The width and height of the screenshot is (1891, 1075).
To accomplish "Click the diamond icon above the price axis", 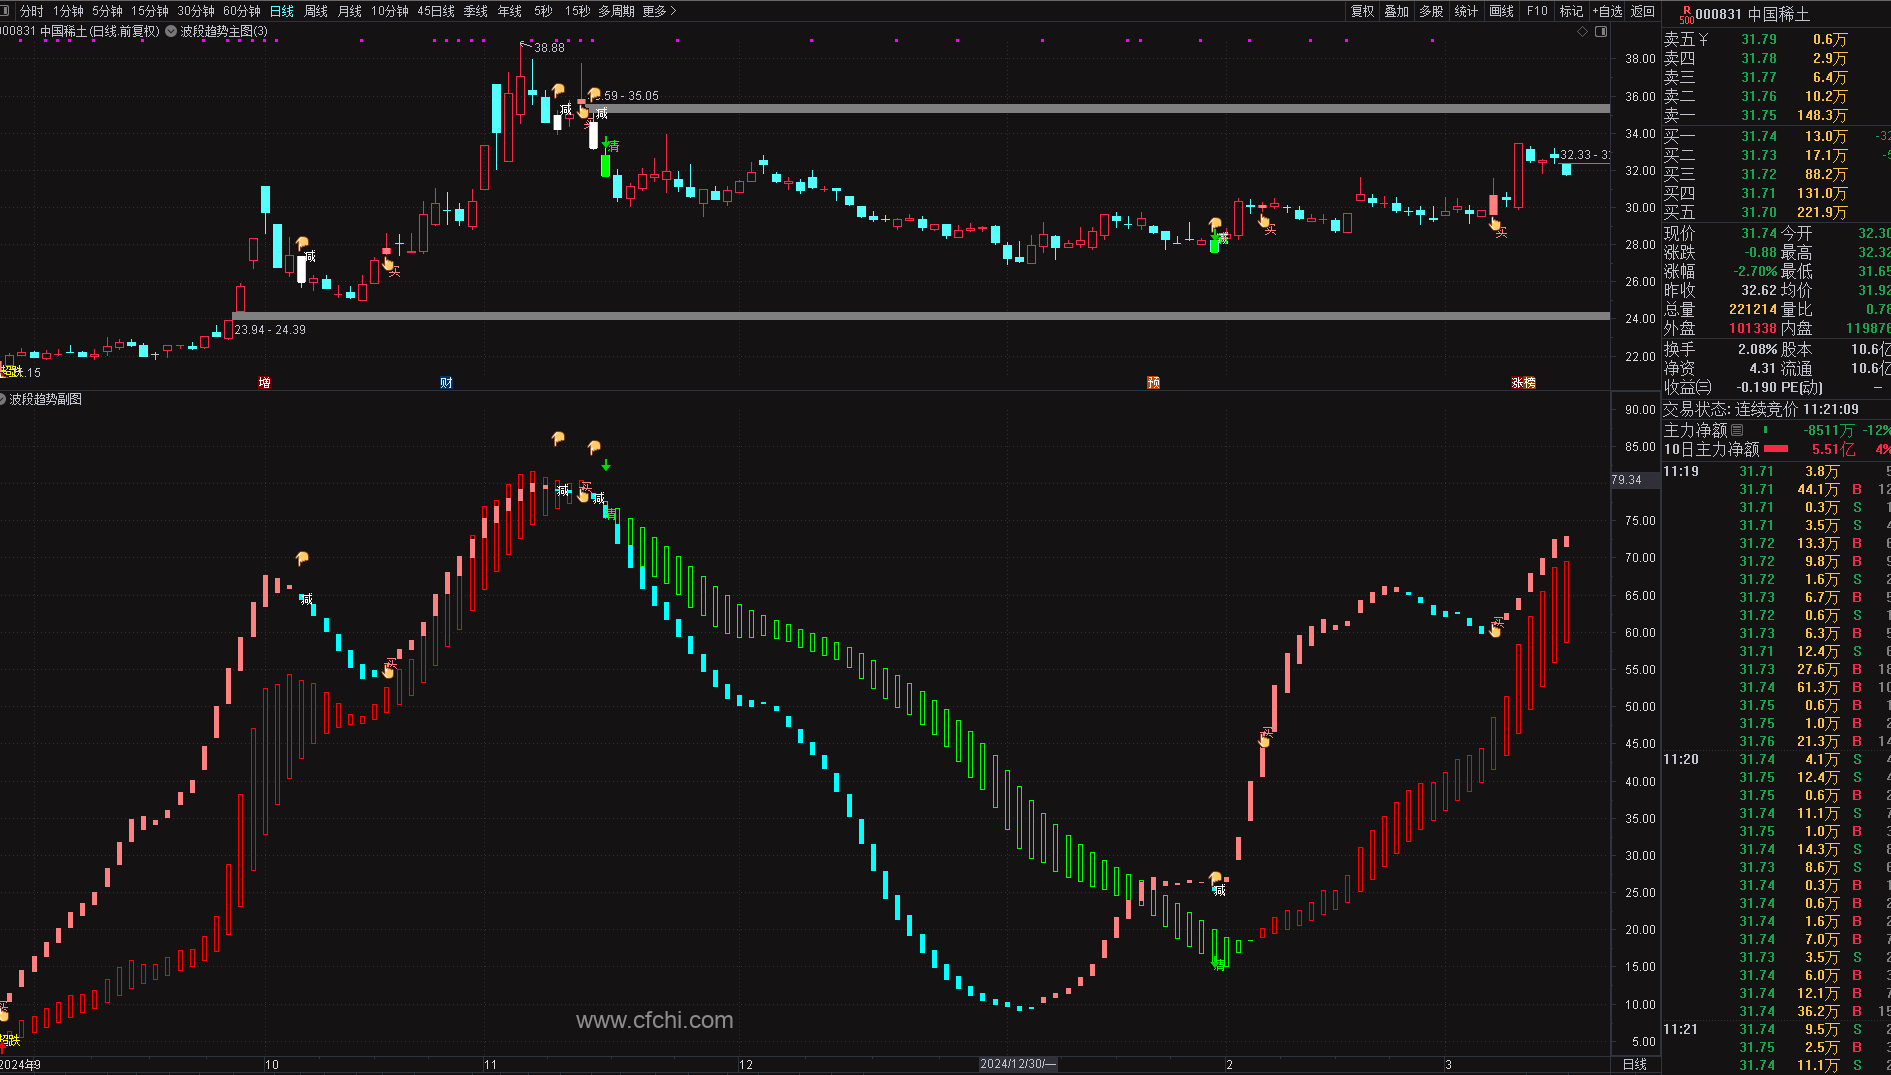I will point(1583,32).
